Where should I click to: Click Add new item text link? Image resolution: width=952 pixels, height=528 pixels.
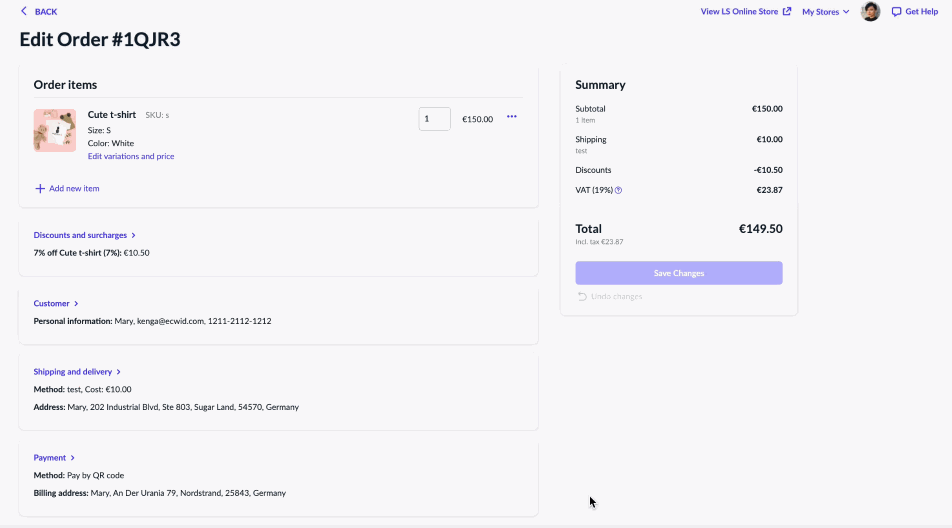point(74,189)
